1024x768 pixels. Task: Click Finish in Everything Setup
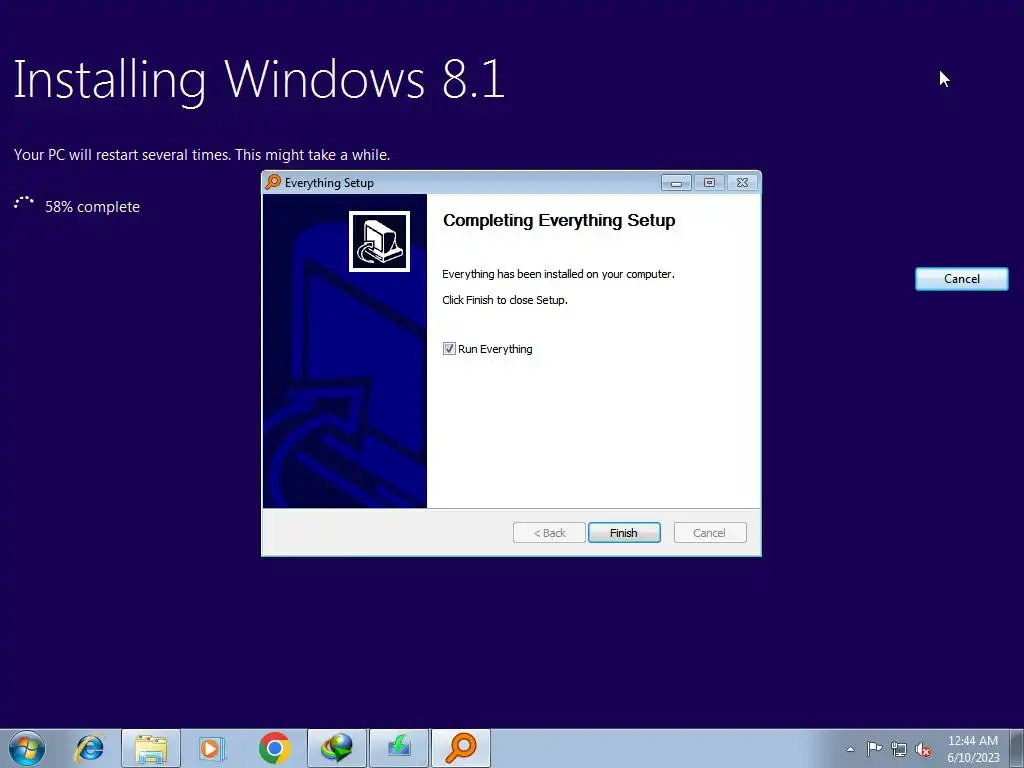click(624, 533)
